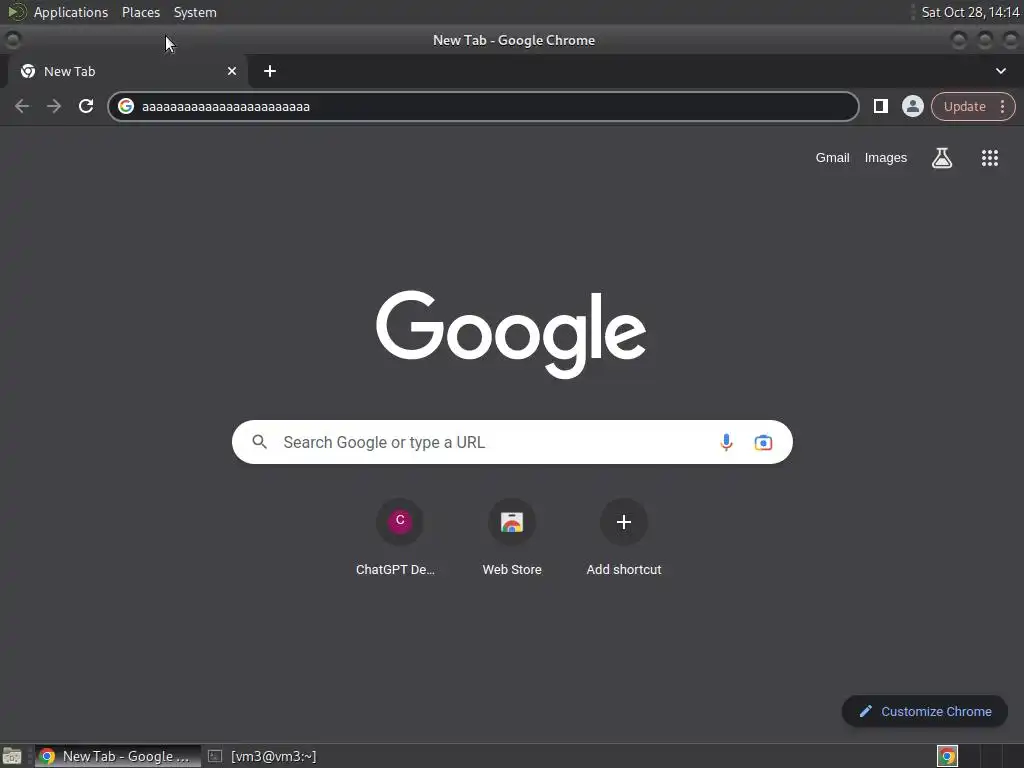1024x768 pixels.
Task: Open the System menu
Action: (195, 12)
